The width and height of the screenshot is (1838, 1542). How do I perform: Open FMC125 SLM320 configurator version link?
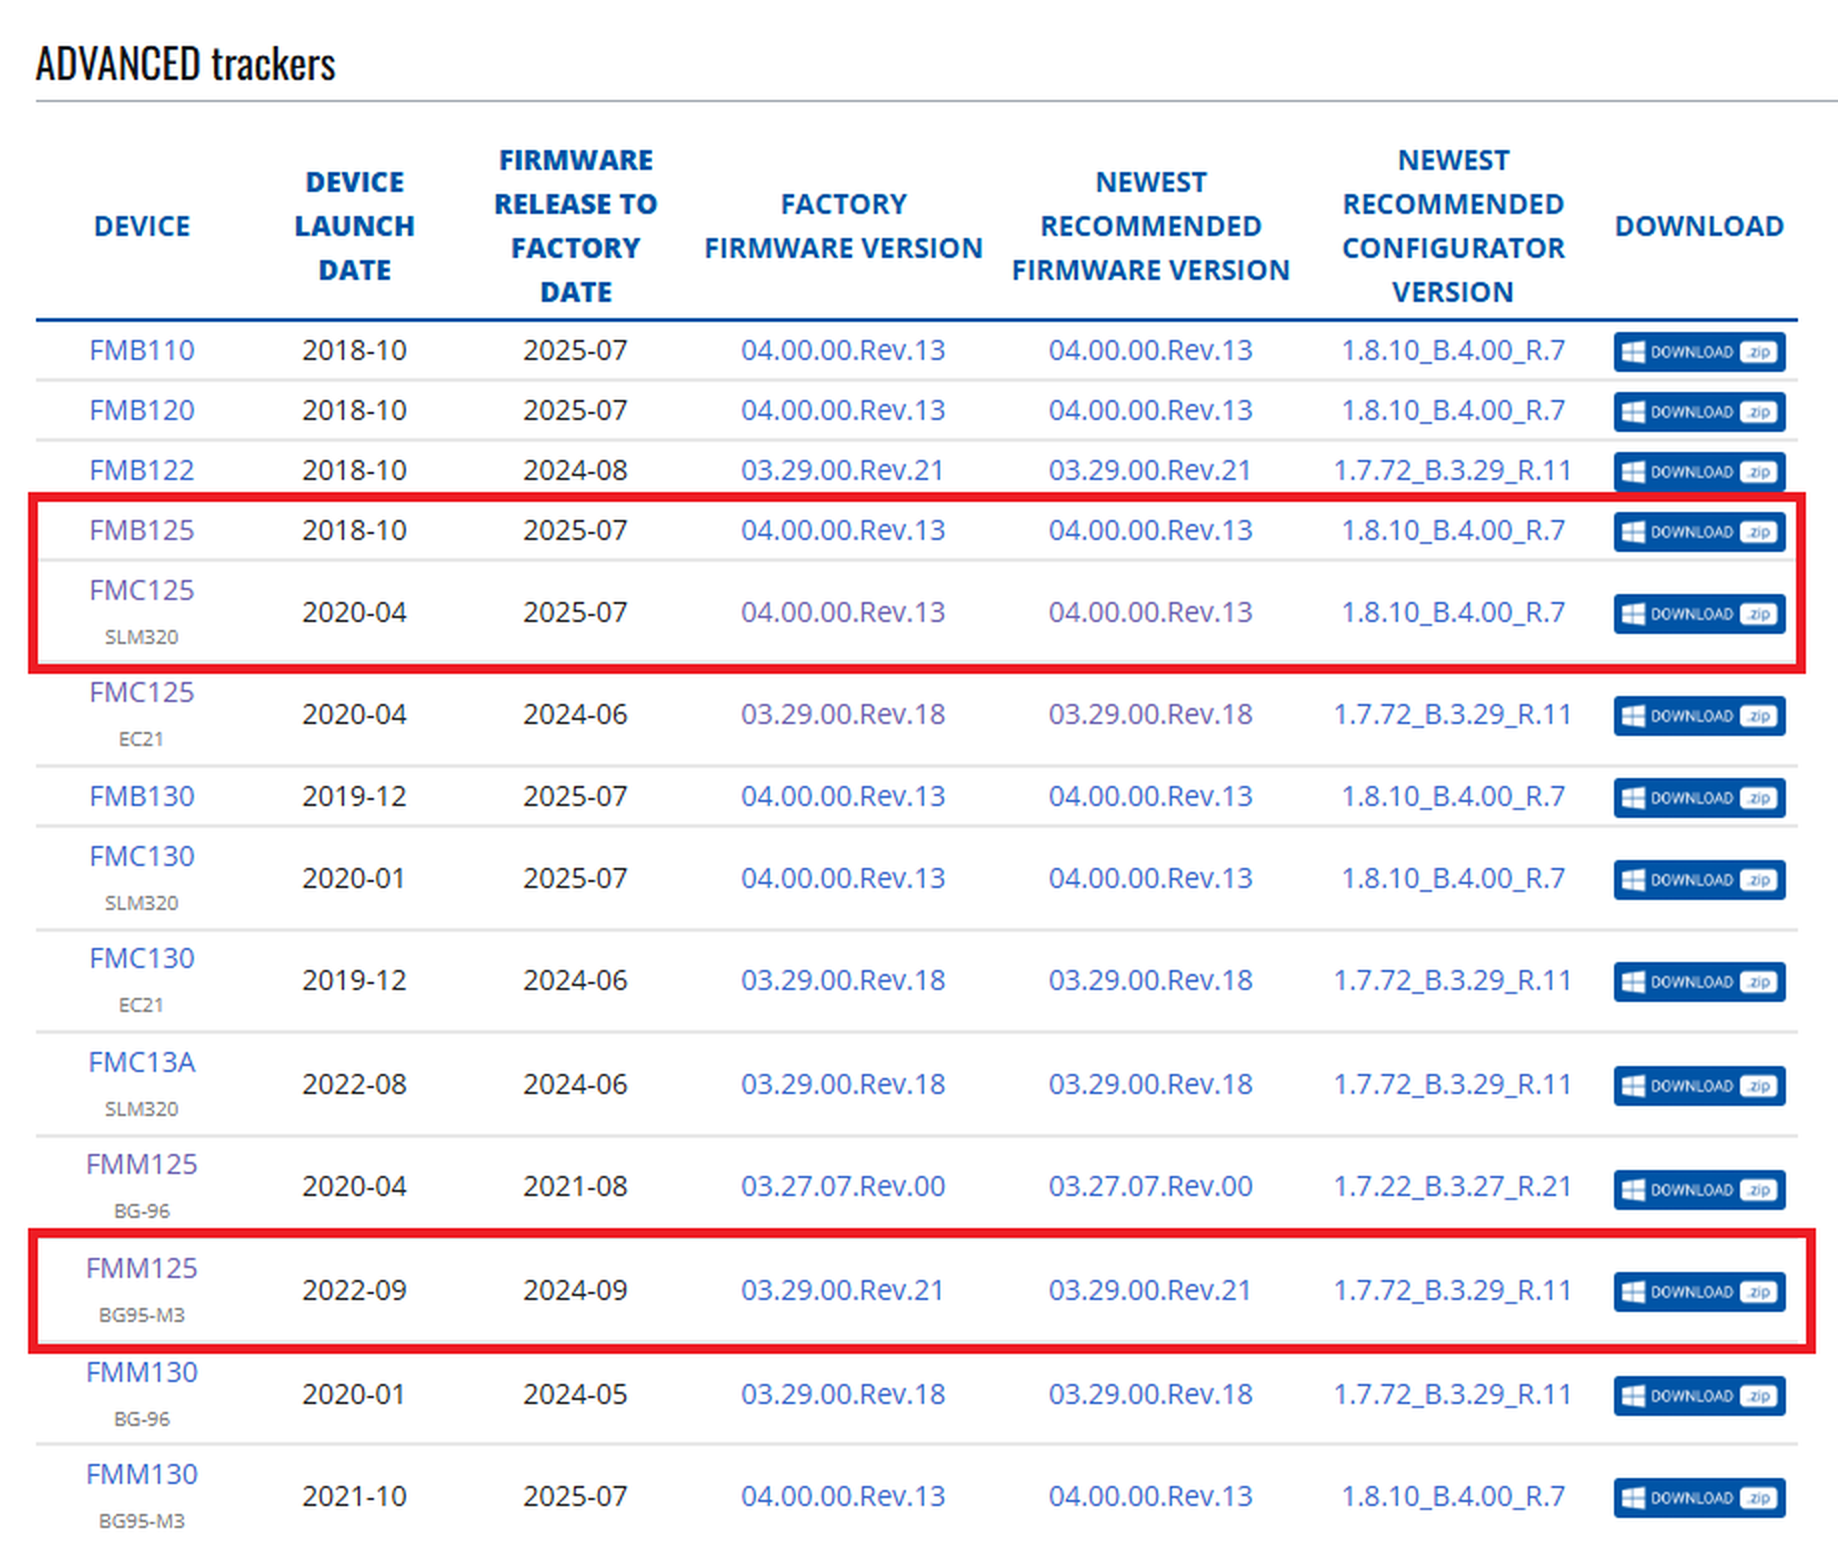coord(1453,612)
